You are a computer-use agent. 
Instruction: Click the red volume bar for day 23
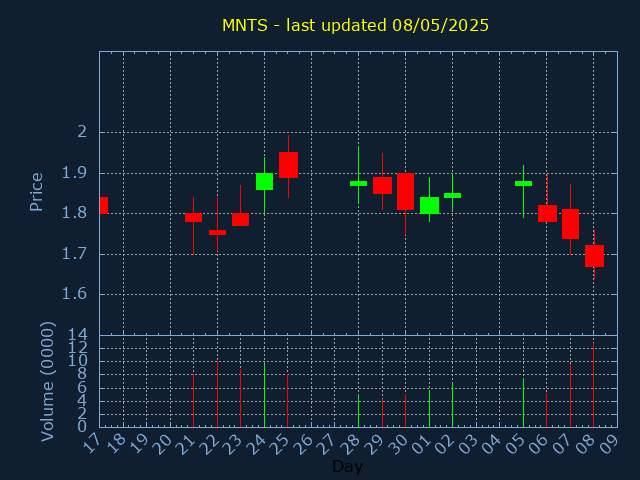point(240,398)
